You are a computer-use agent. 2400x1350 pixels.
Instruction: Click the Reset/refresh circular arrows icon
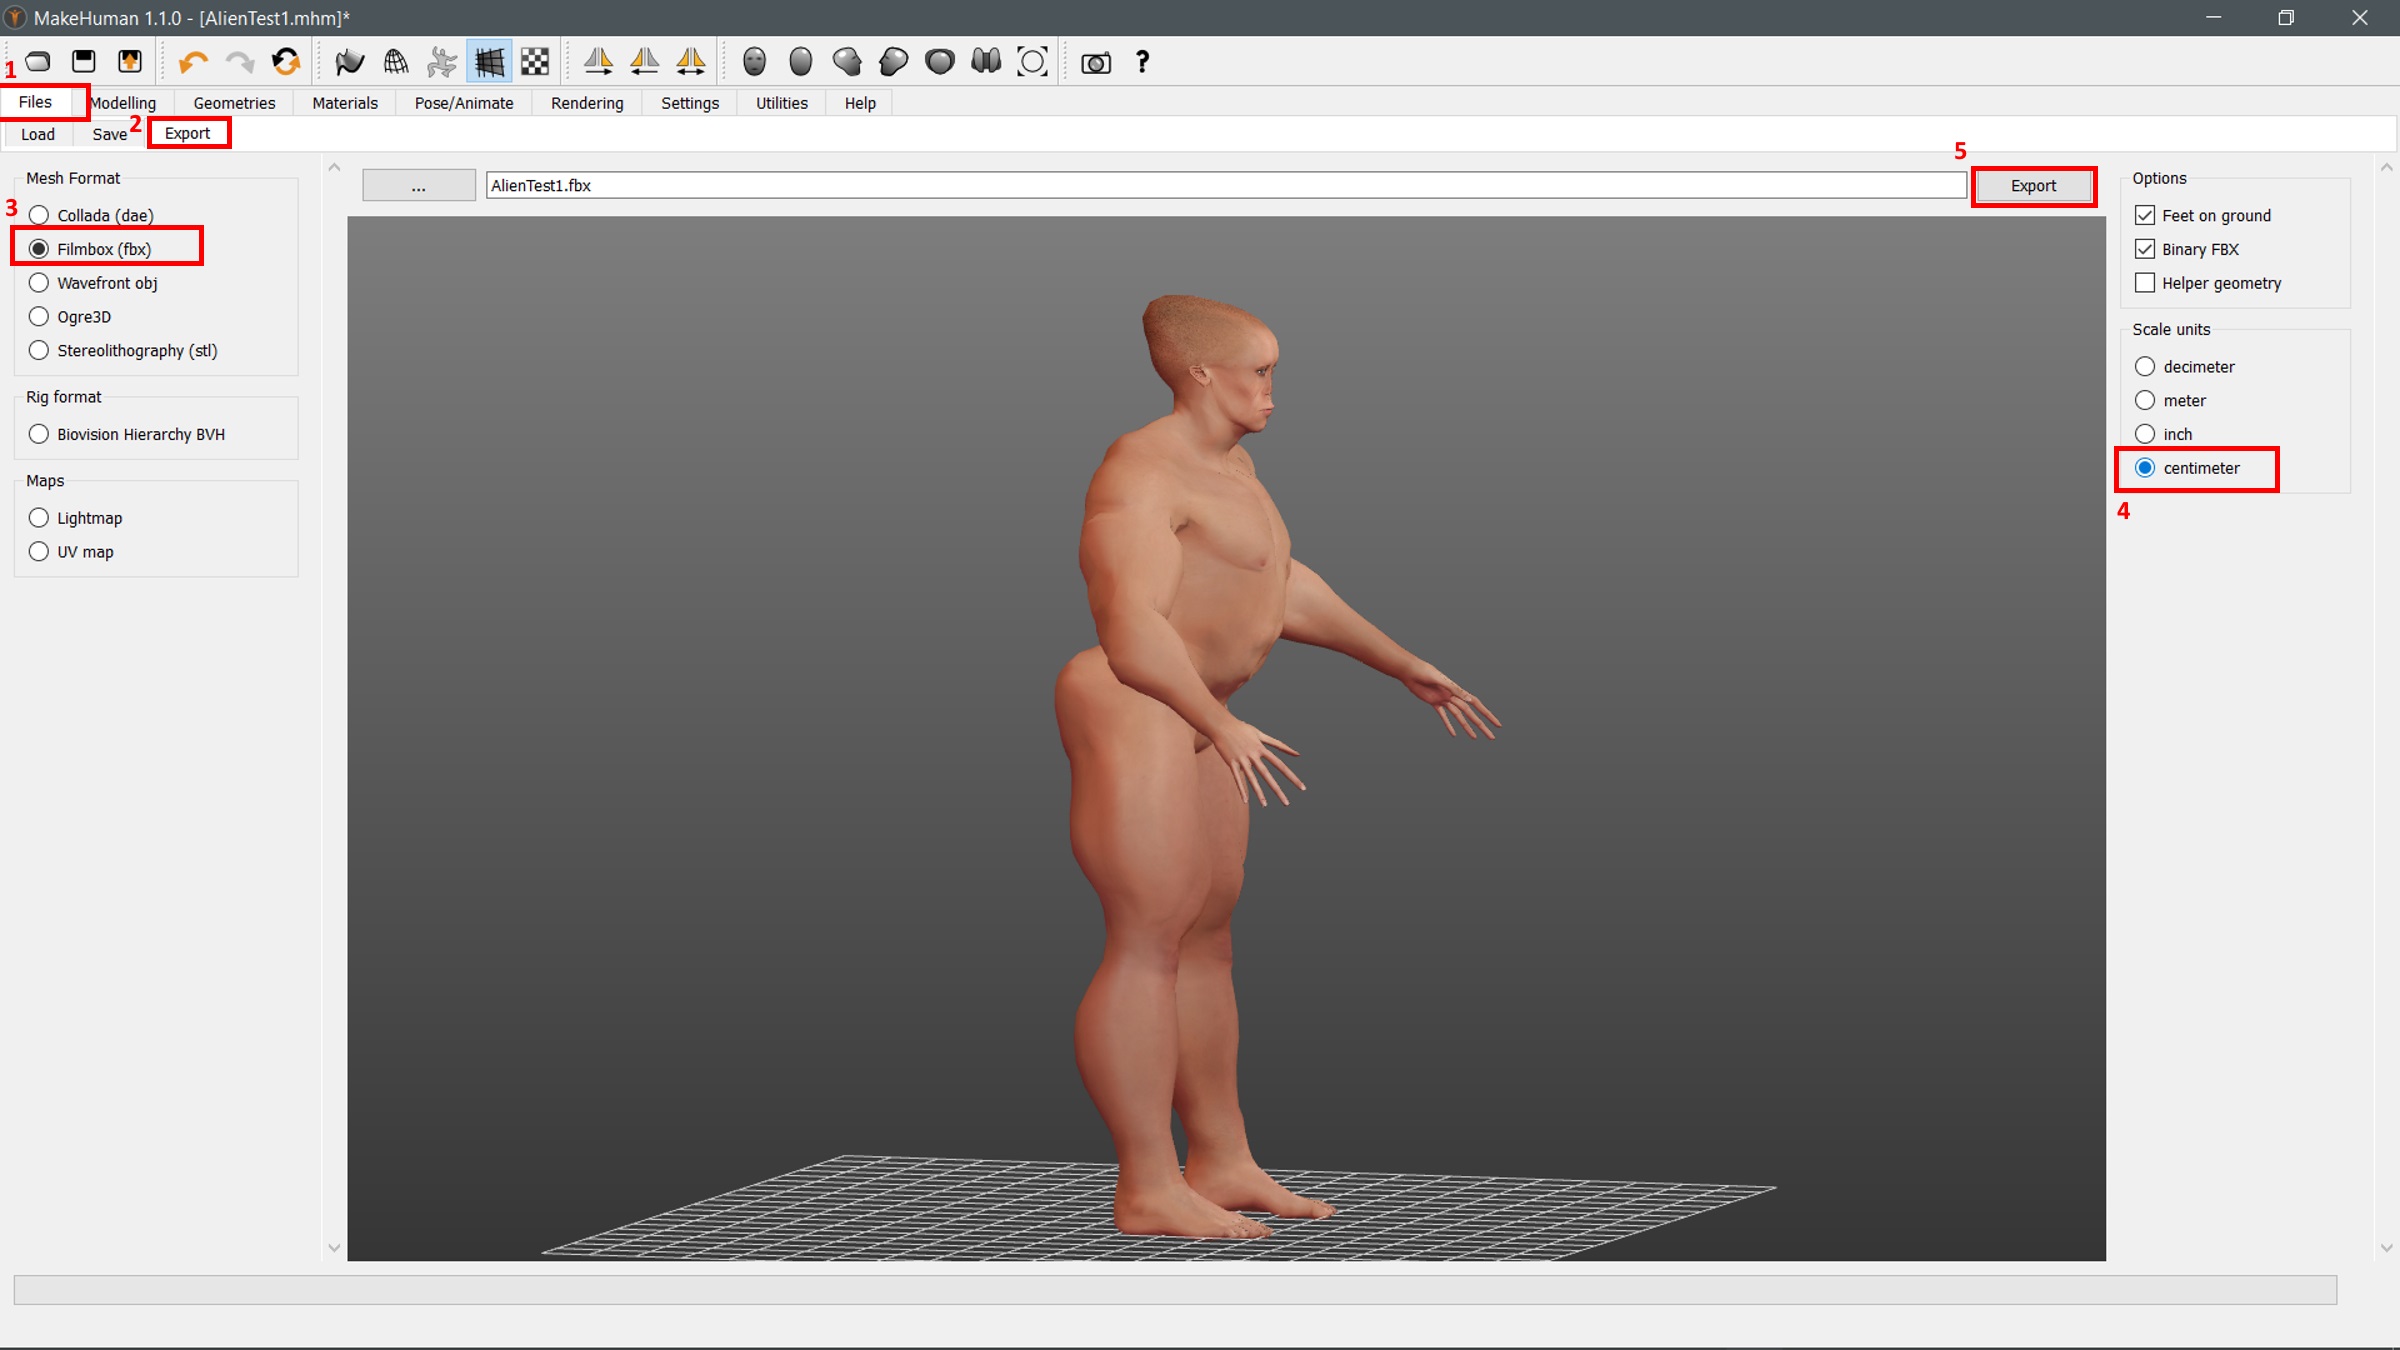pos(286,62)
